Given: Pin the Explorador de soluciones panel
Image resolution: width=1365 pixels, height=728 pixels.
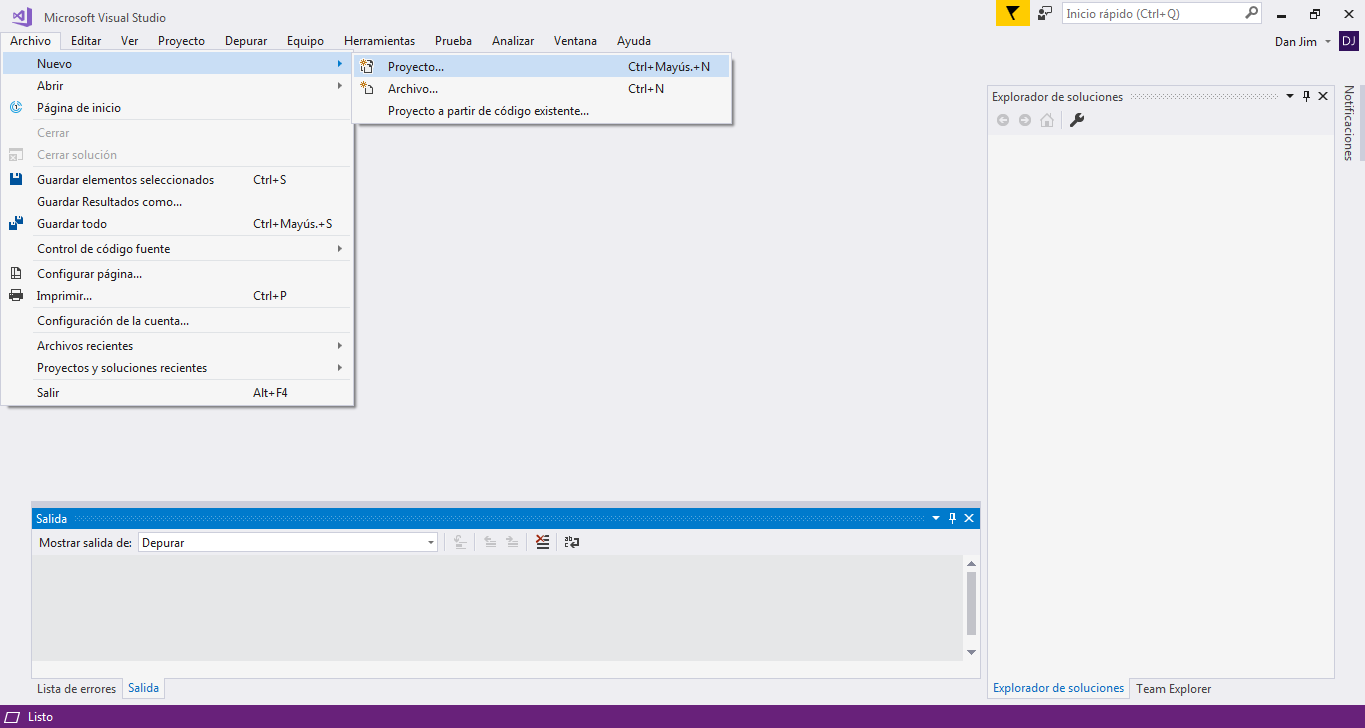Looking at the screenshot, I should 1306,96.
